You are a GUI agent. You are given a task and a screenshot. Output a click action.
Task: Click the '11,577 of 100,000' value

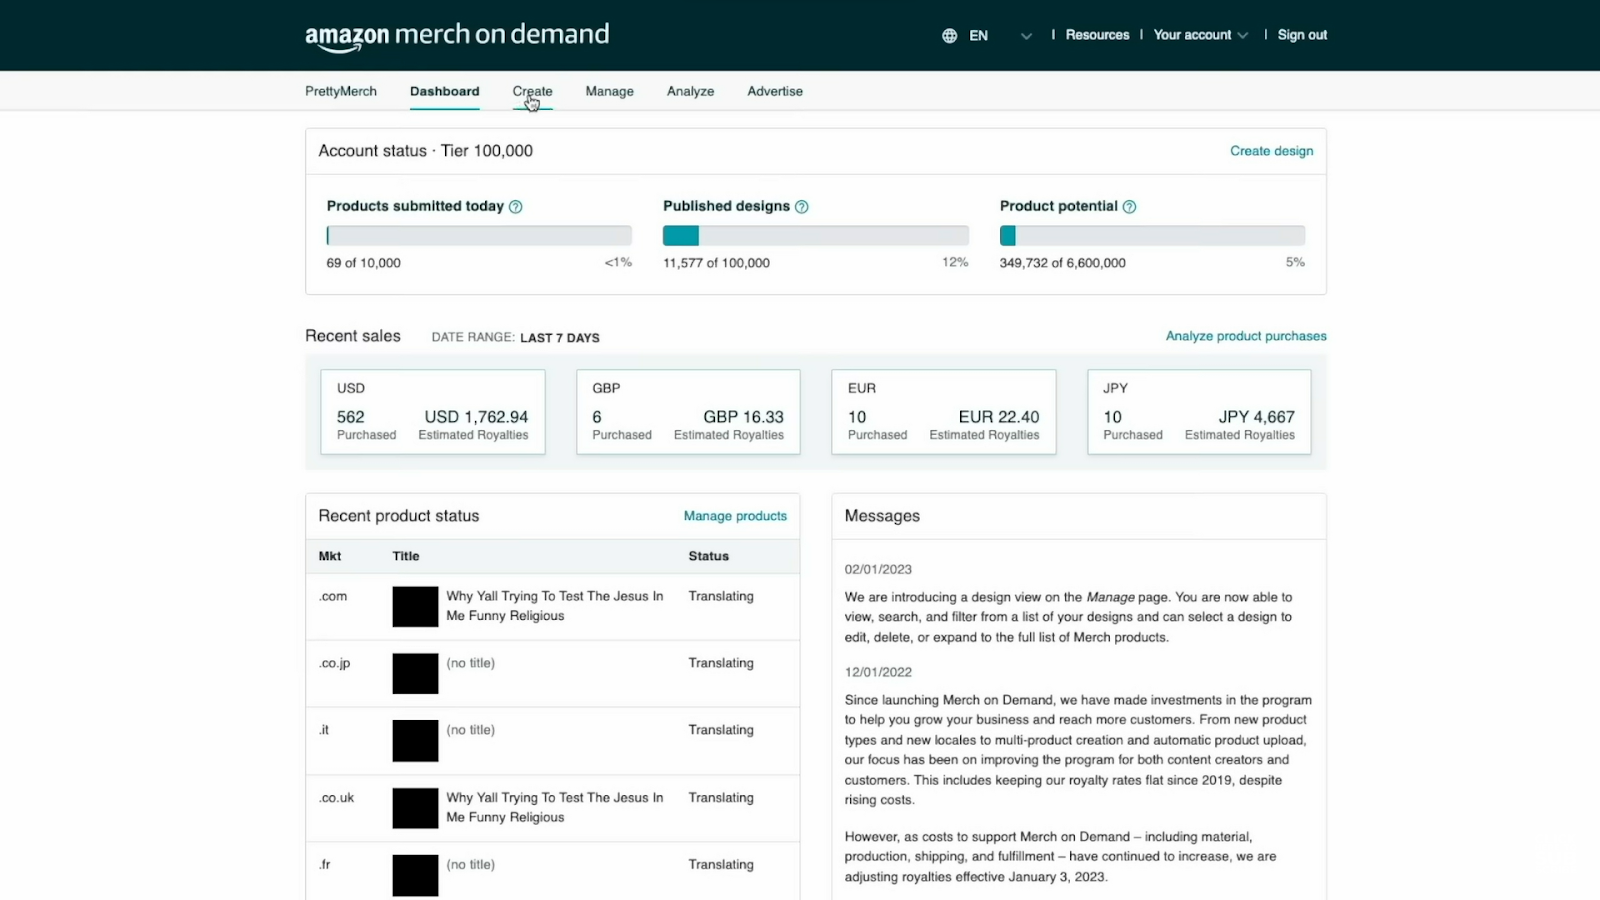coord(717,263)
